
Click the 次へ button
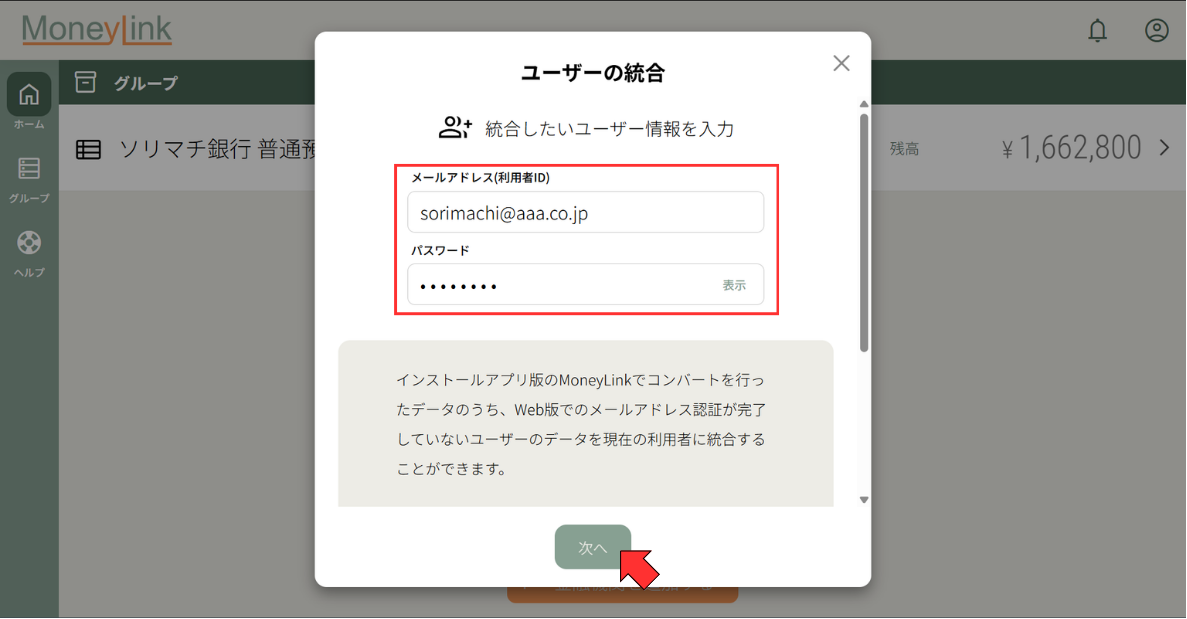pos(593,547)
